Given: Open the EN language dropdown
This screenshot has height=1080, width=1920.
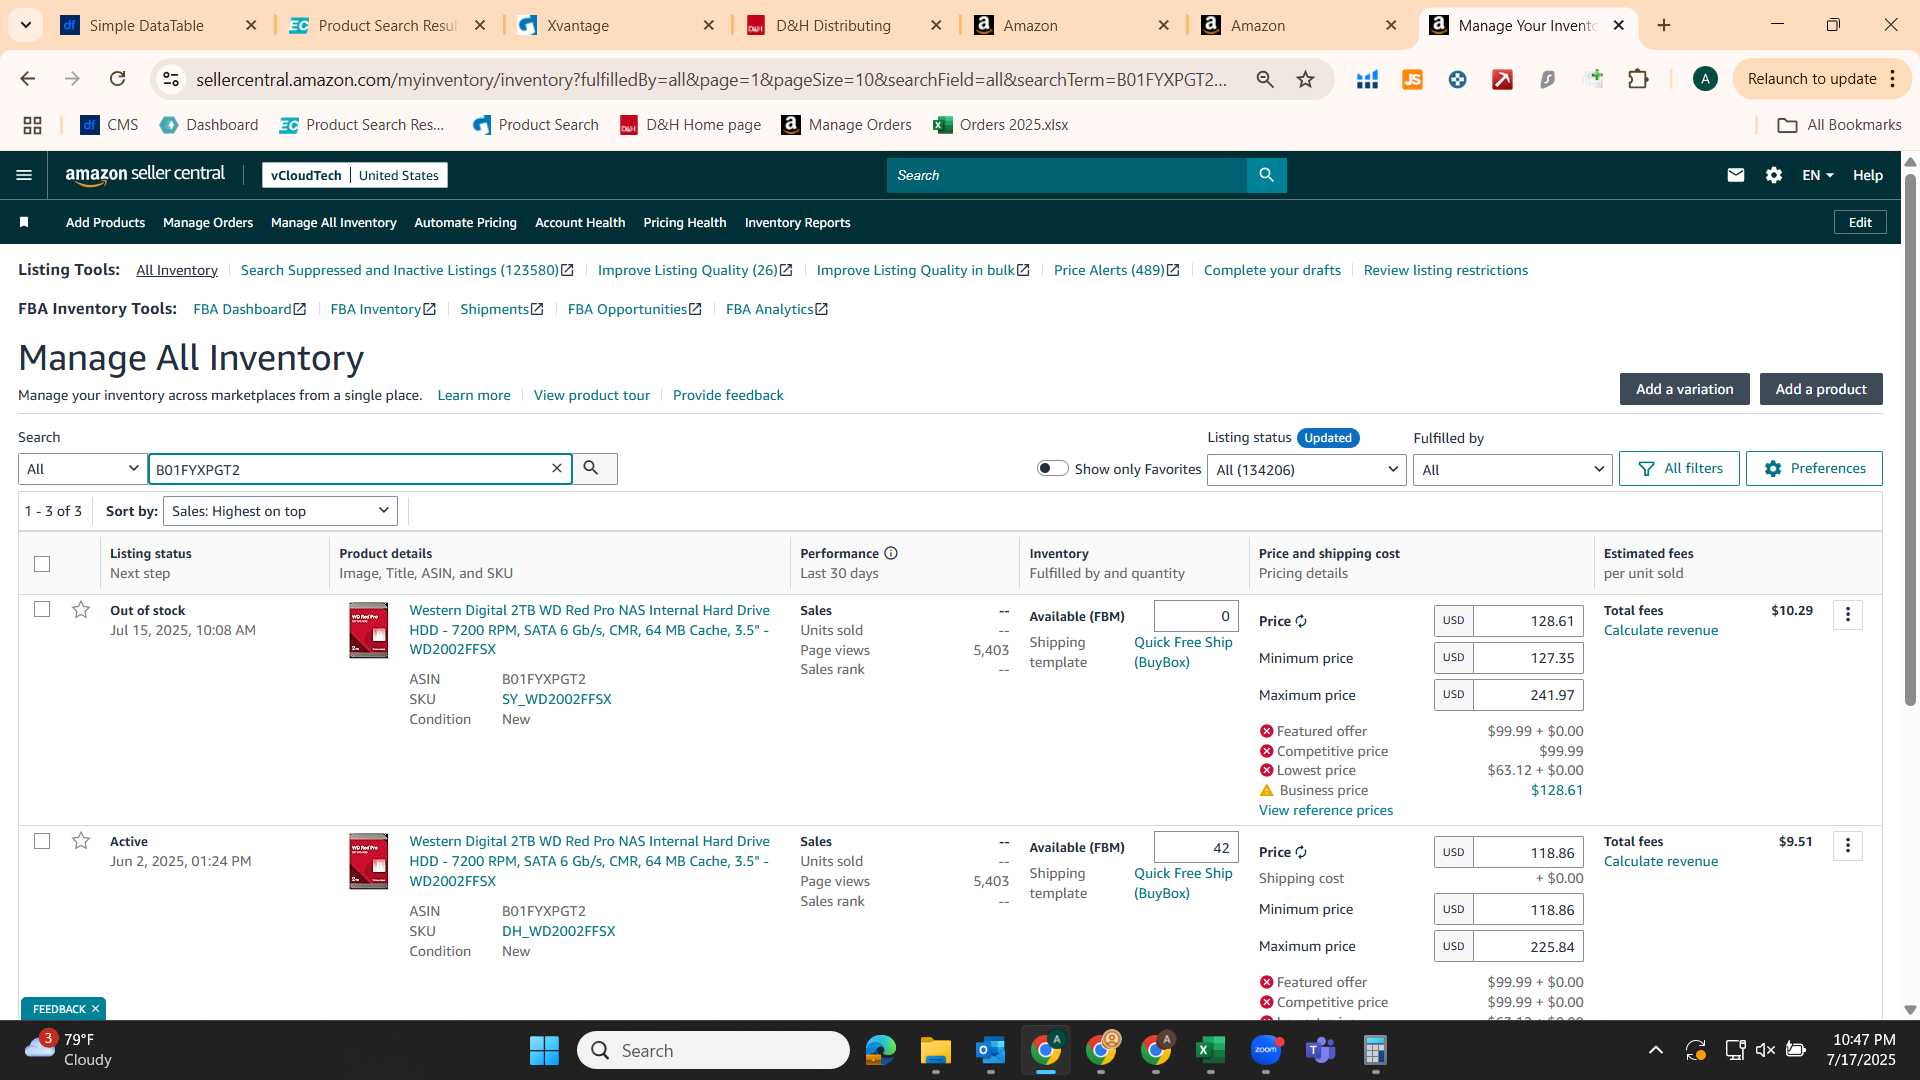Looking at the screenshot, I should click(1817, 175).
